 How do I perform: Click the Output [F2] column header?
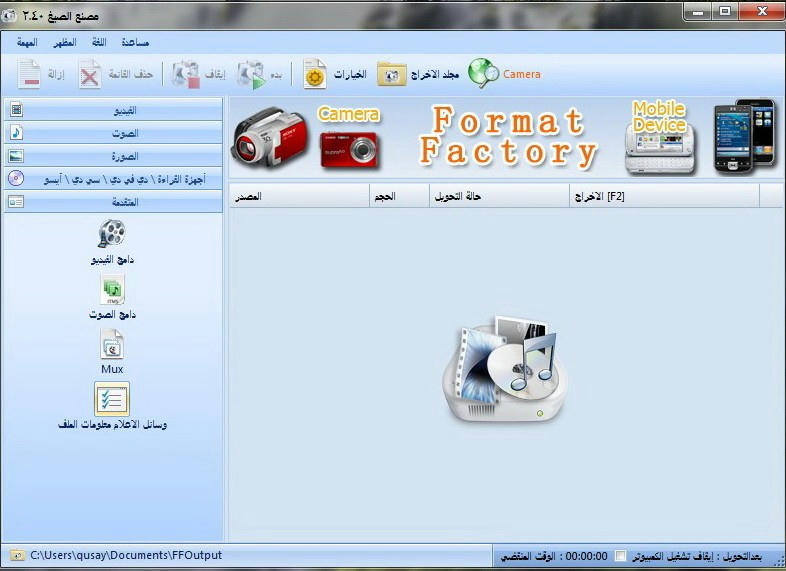click(665, 196)
